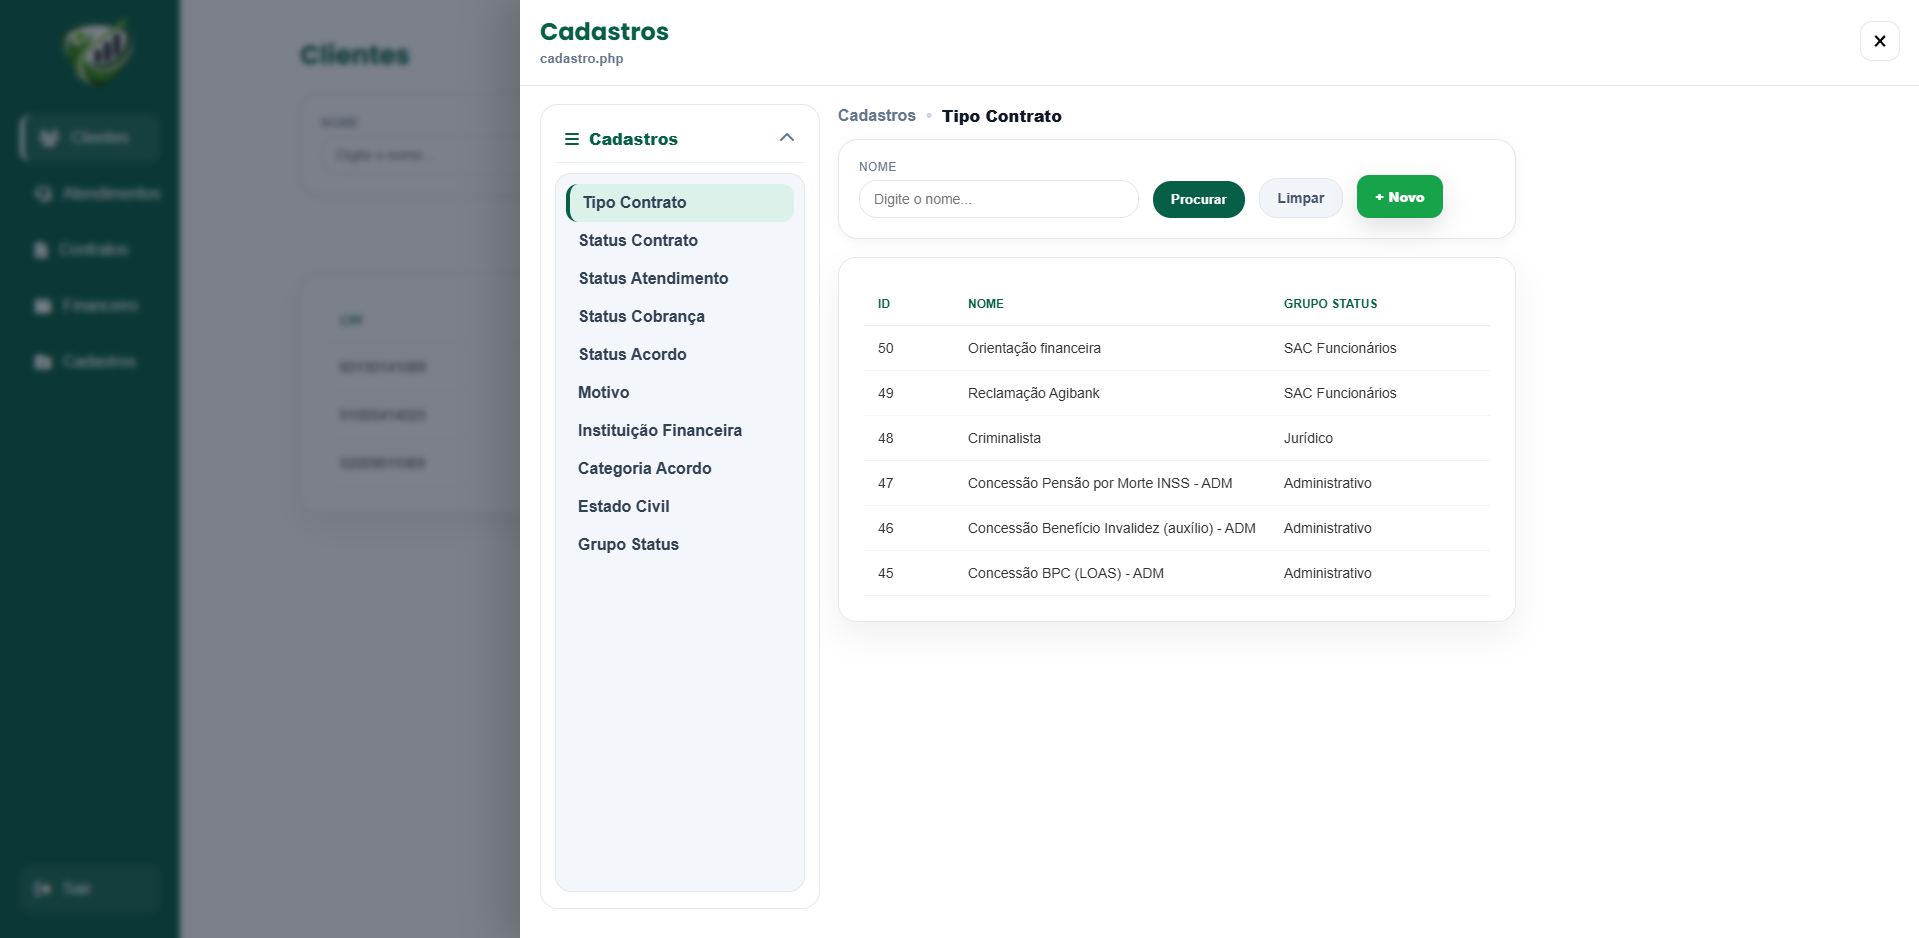Open Instituição Financeira section
Screen dimensions: 1919x938
(659, 430)
